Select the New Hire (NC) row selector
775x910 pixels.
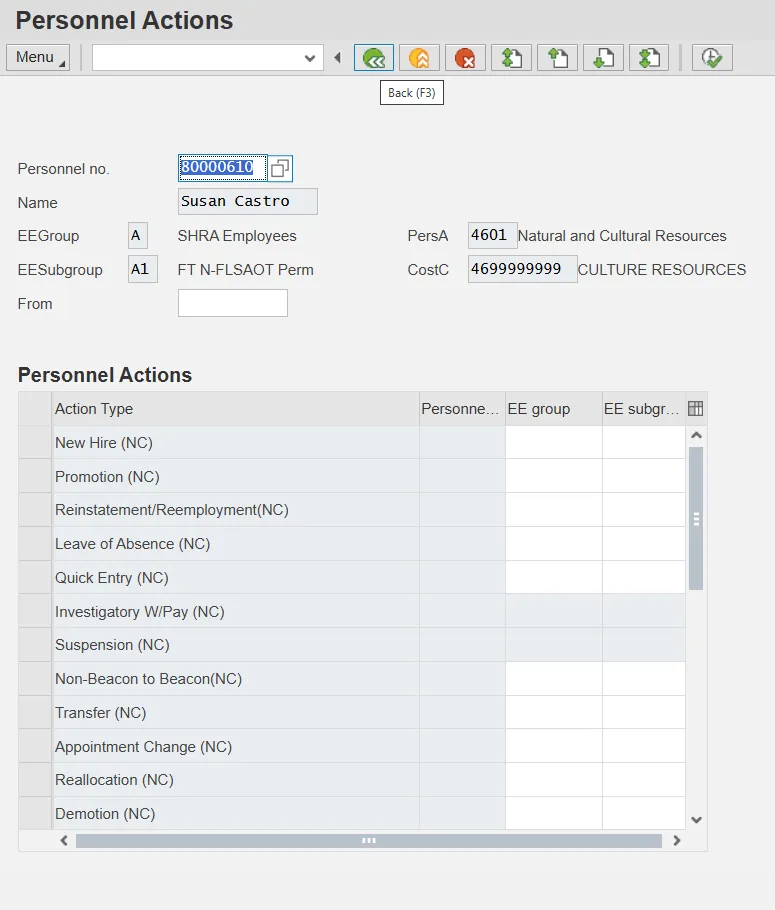coord(35,443)
